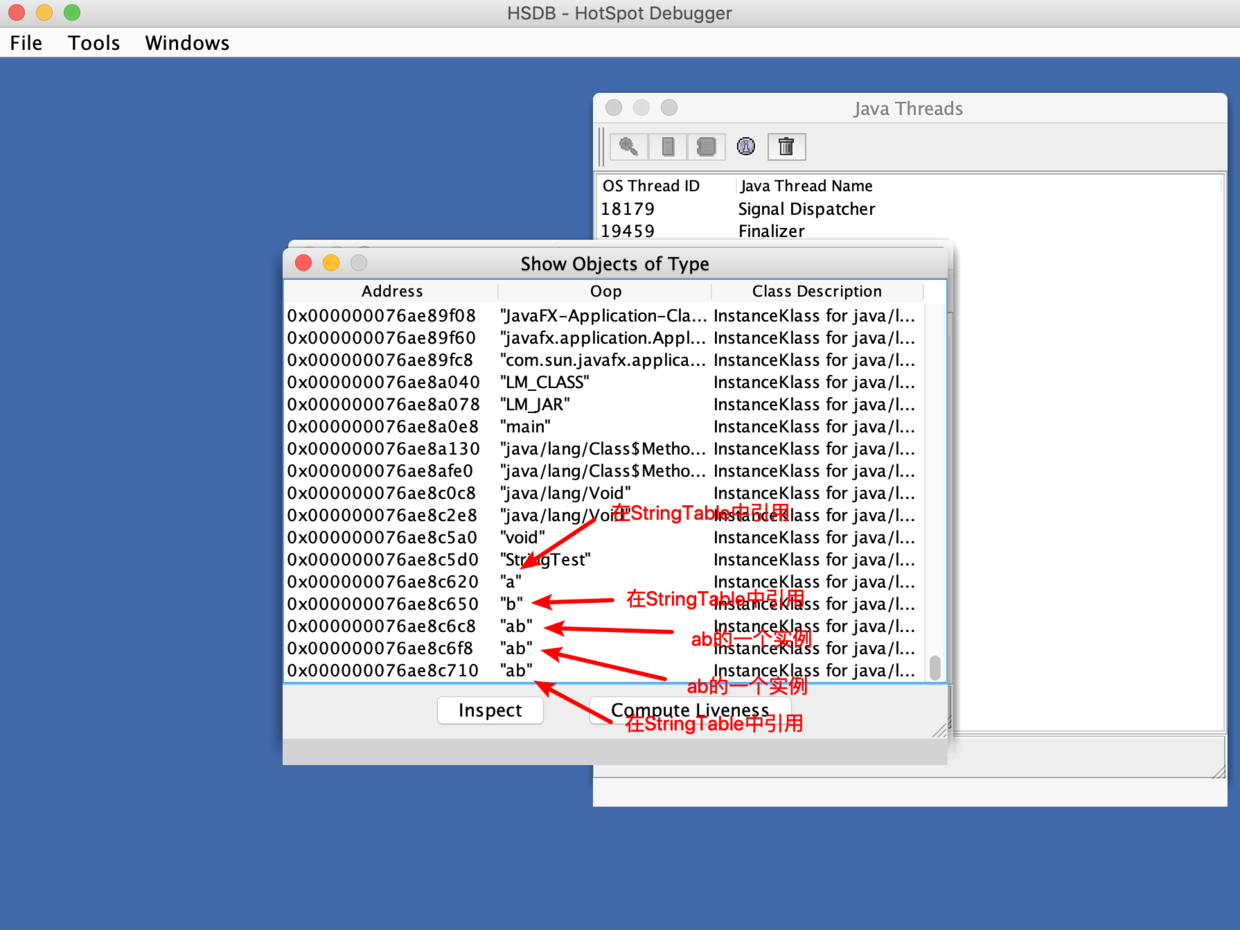The height and width of the screenshot is (930, 1240).
Task: Select the Finalizer thread row
Action: (x=771, y=231)
